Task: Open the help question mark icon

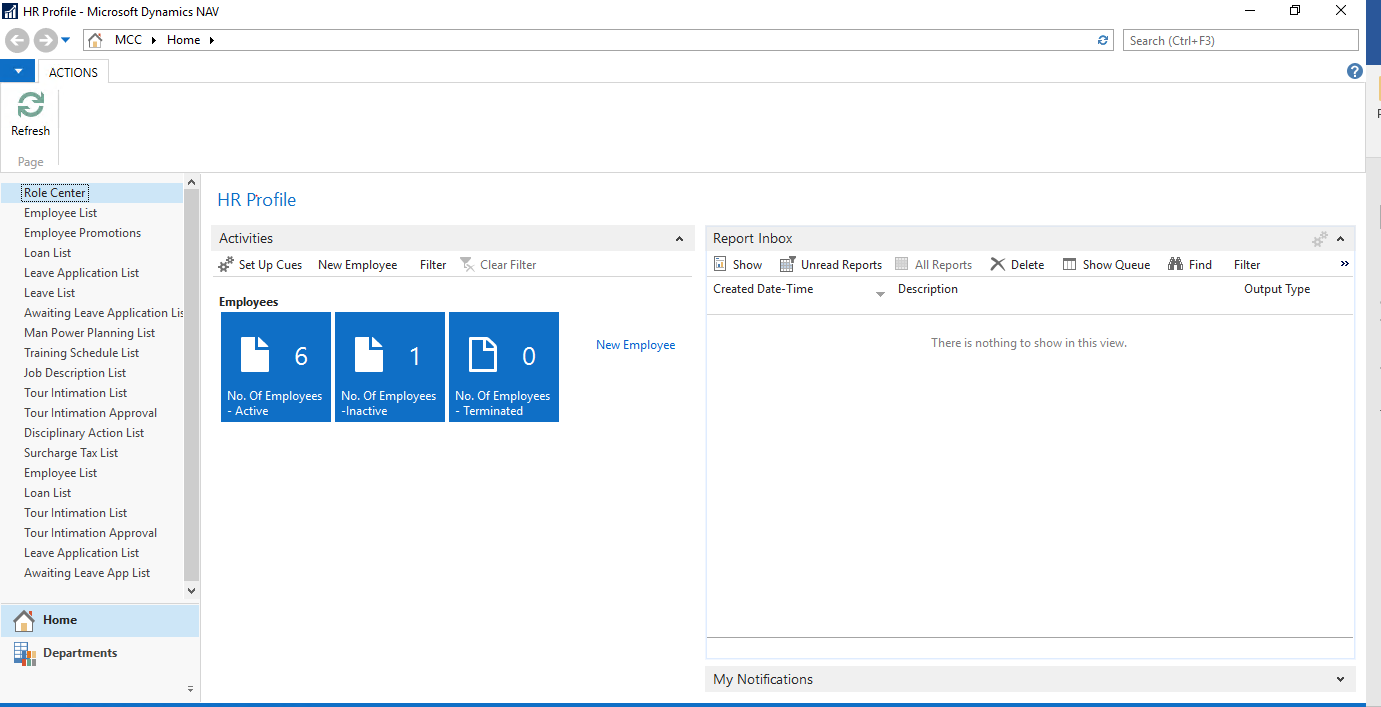Action: click(1355, 71)
